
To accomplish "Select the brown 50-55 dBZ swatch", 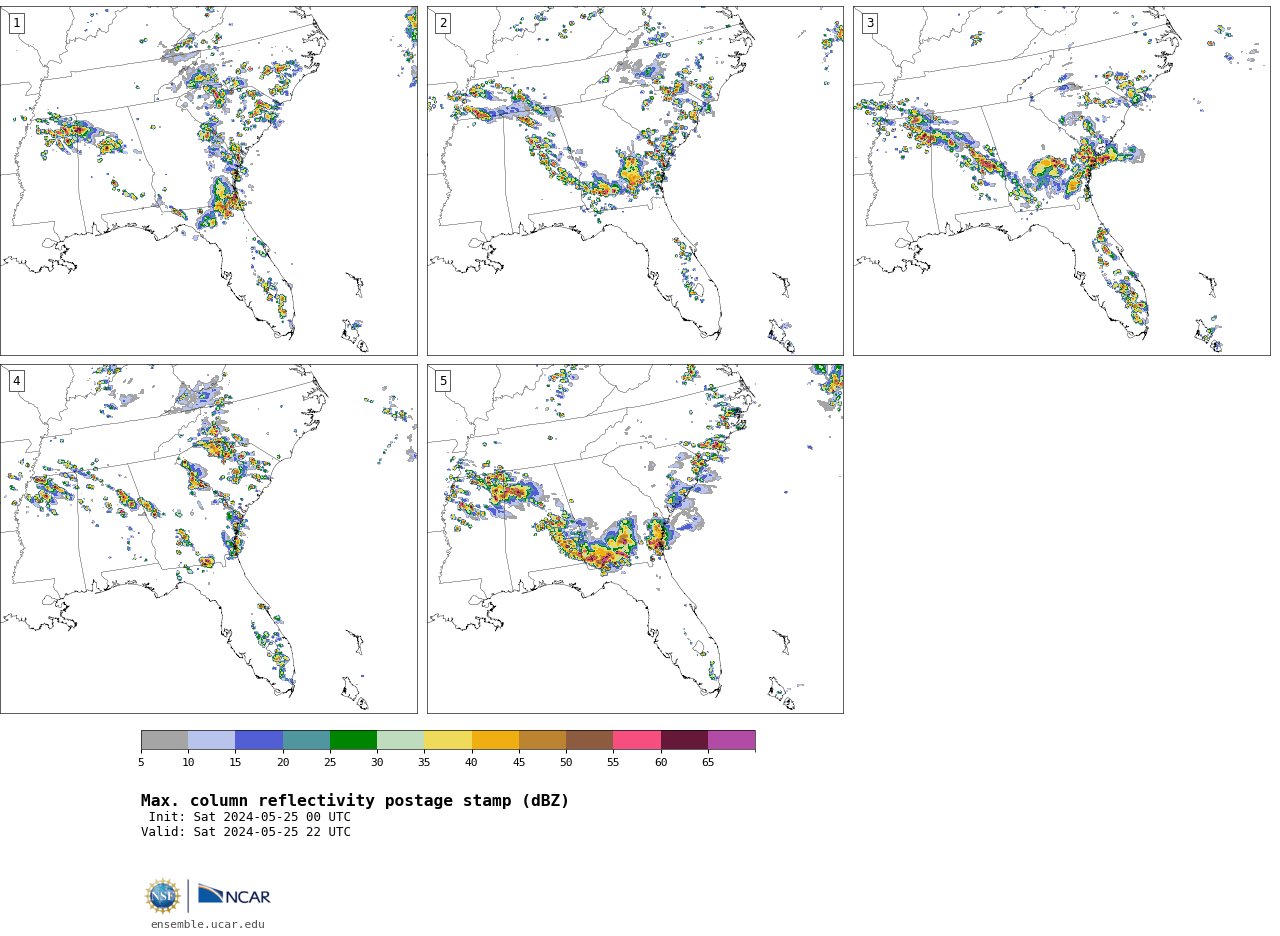I will [x=589, y=740].
